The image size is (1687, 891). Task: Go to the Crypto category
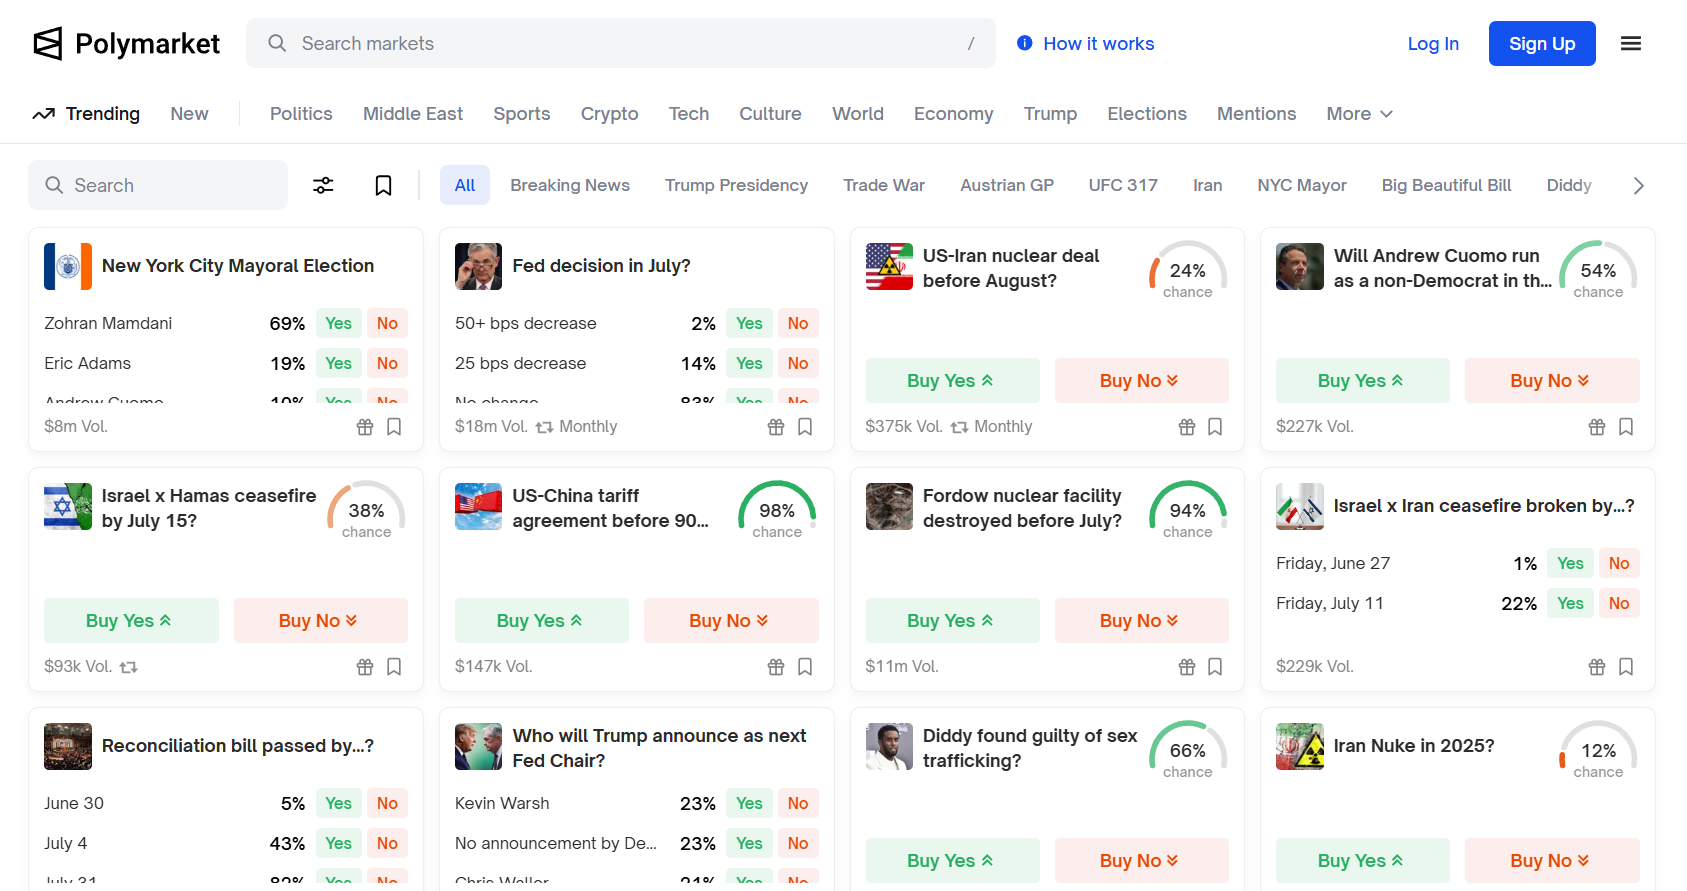(609, 114)
